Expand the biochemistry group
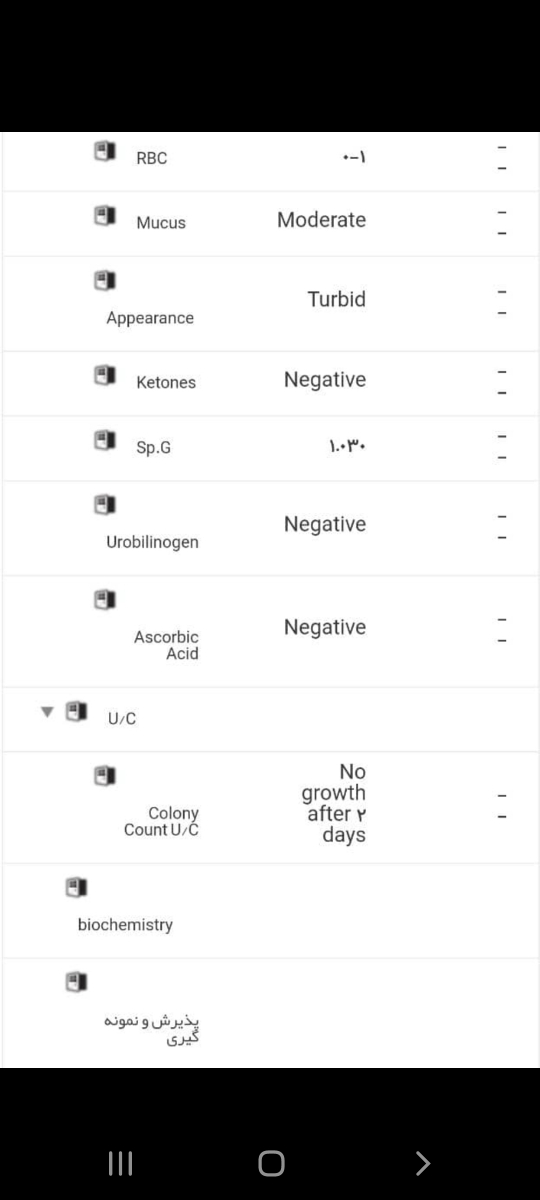 coord(125,925)
